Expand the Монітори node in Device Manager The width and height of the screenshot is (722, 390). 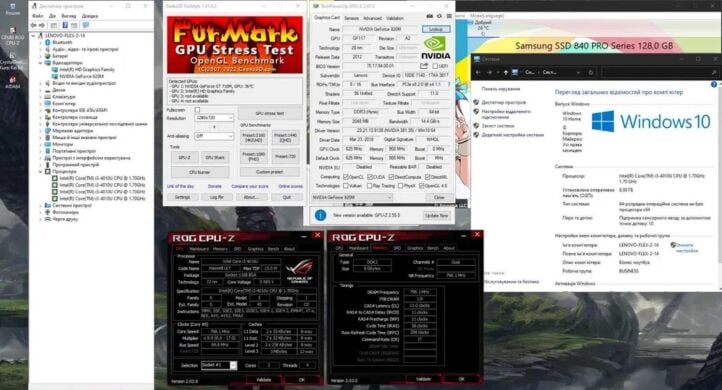(41, 144)
